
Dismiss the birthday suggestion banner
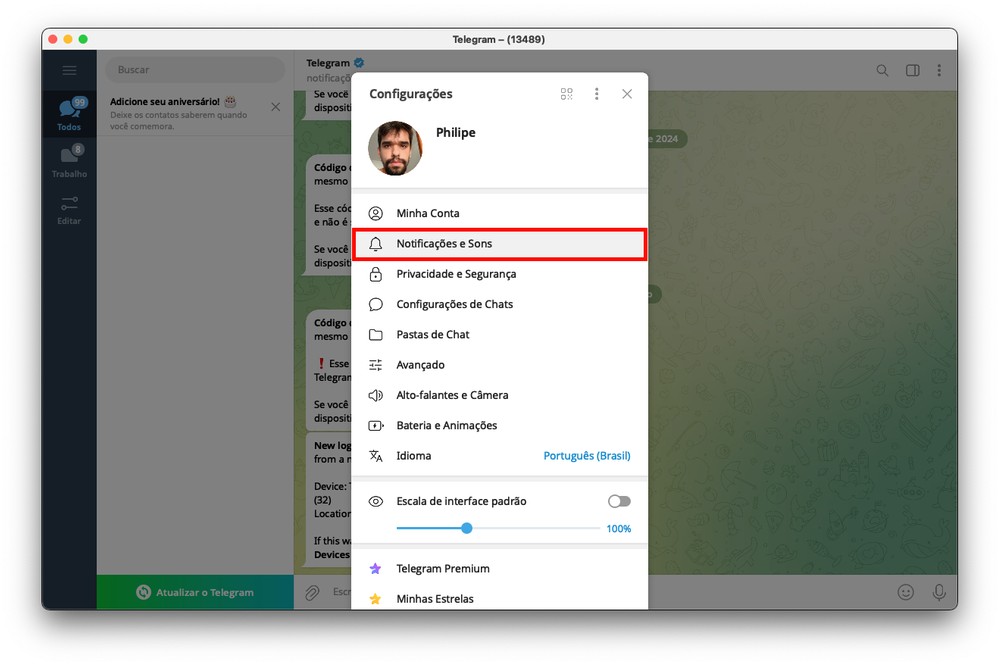point(276,107)
